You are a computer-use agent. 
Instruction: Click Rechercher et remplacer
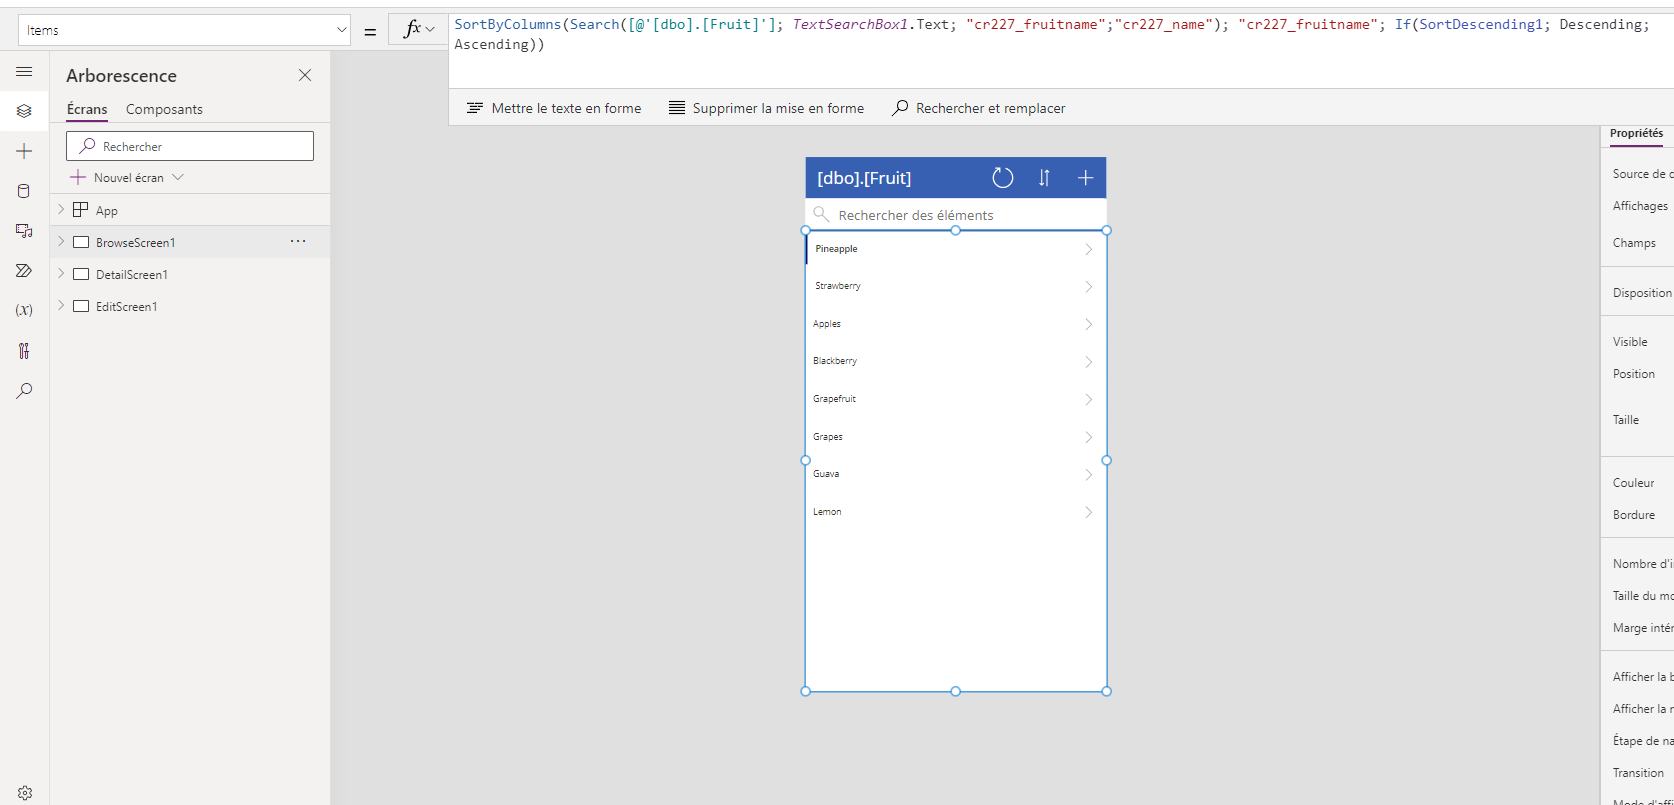pos(979,108)
